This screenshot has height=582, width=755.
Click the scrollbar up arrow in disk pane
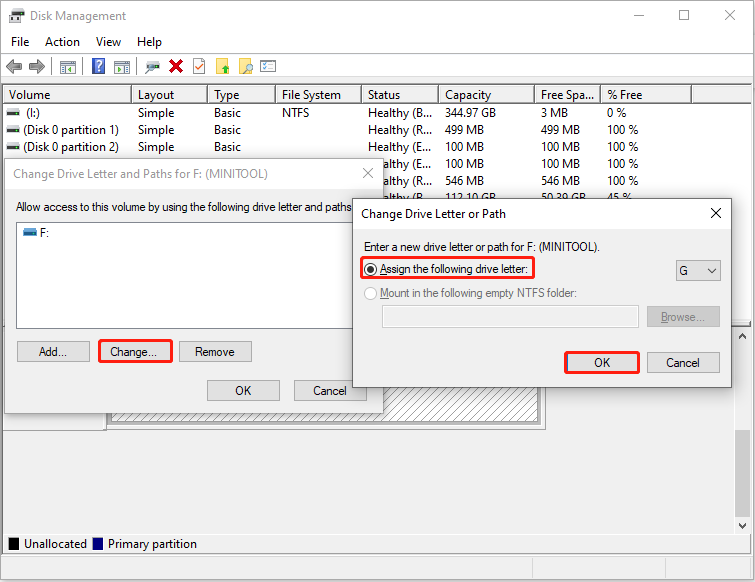coord(742,336)
